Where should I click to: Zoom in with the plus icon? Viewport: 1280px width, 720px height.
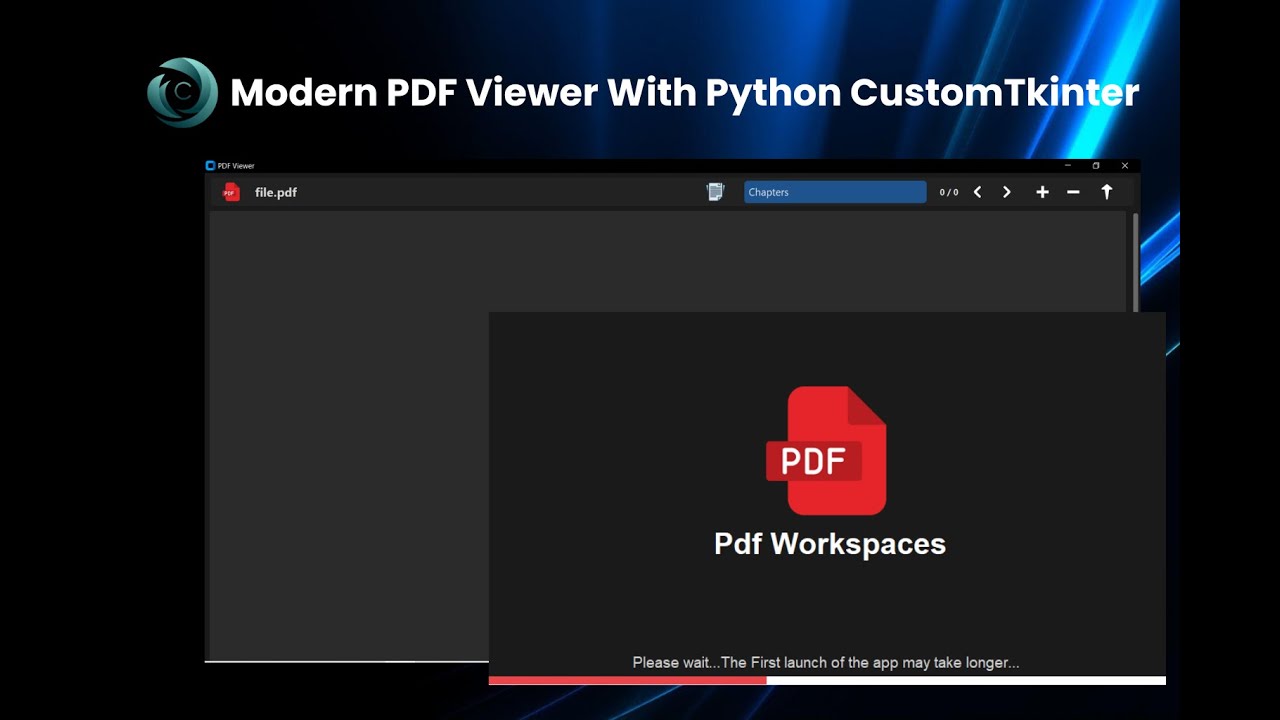pos(1042,192)
